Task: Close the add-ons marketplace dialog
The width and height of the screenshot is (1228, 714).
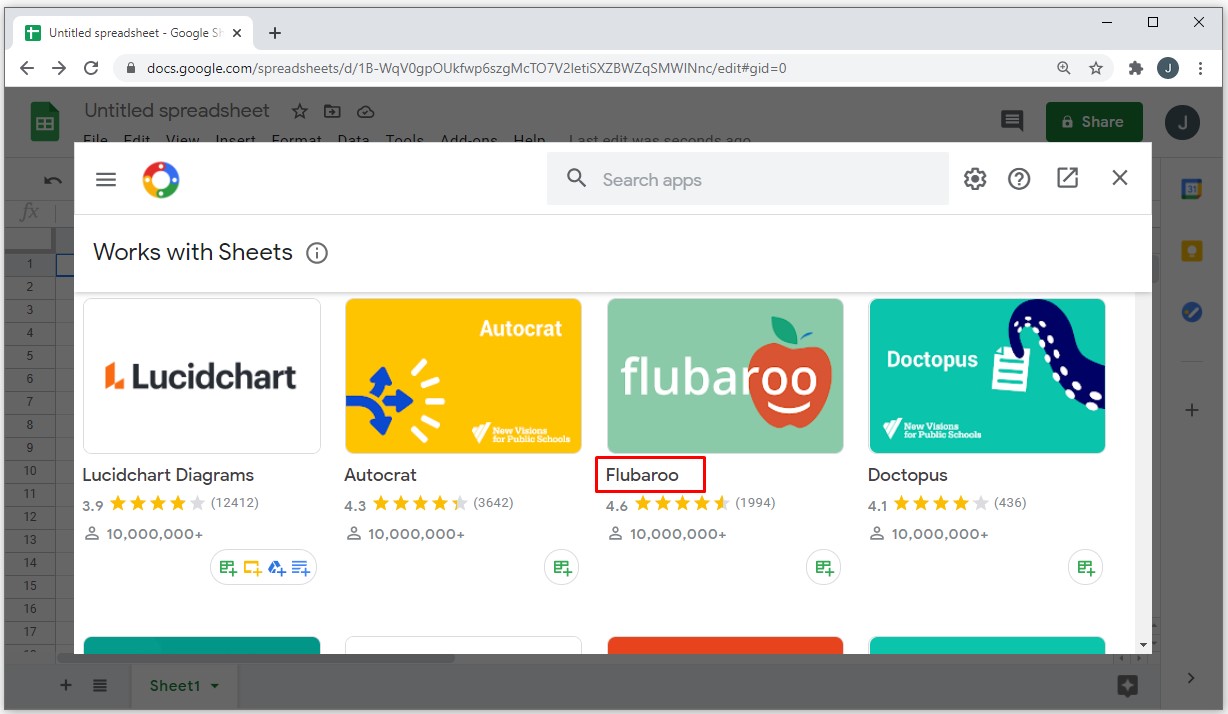Action: [x=1119, y=178]
